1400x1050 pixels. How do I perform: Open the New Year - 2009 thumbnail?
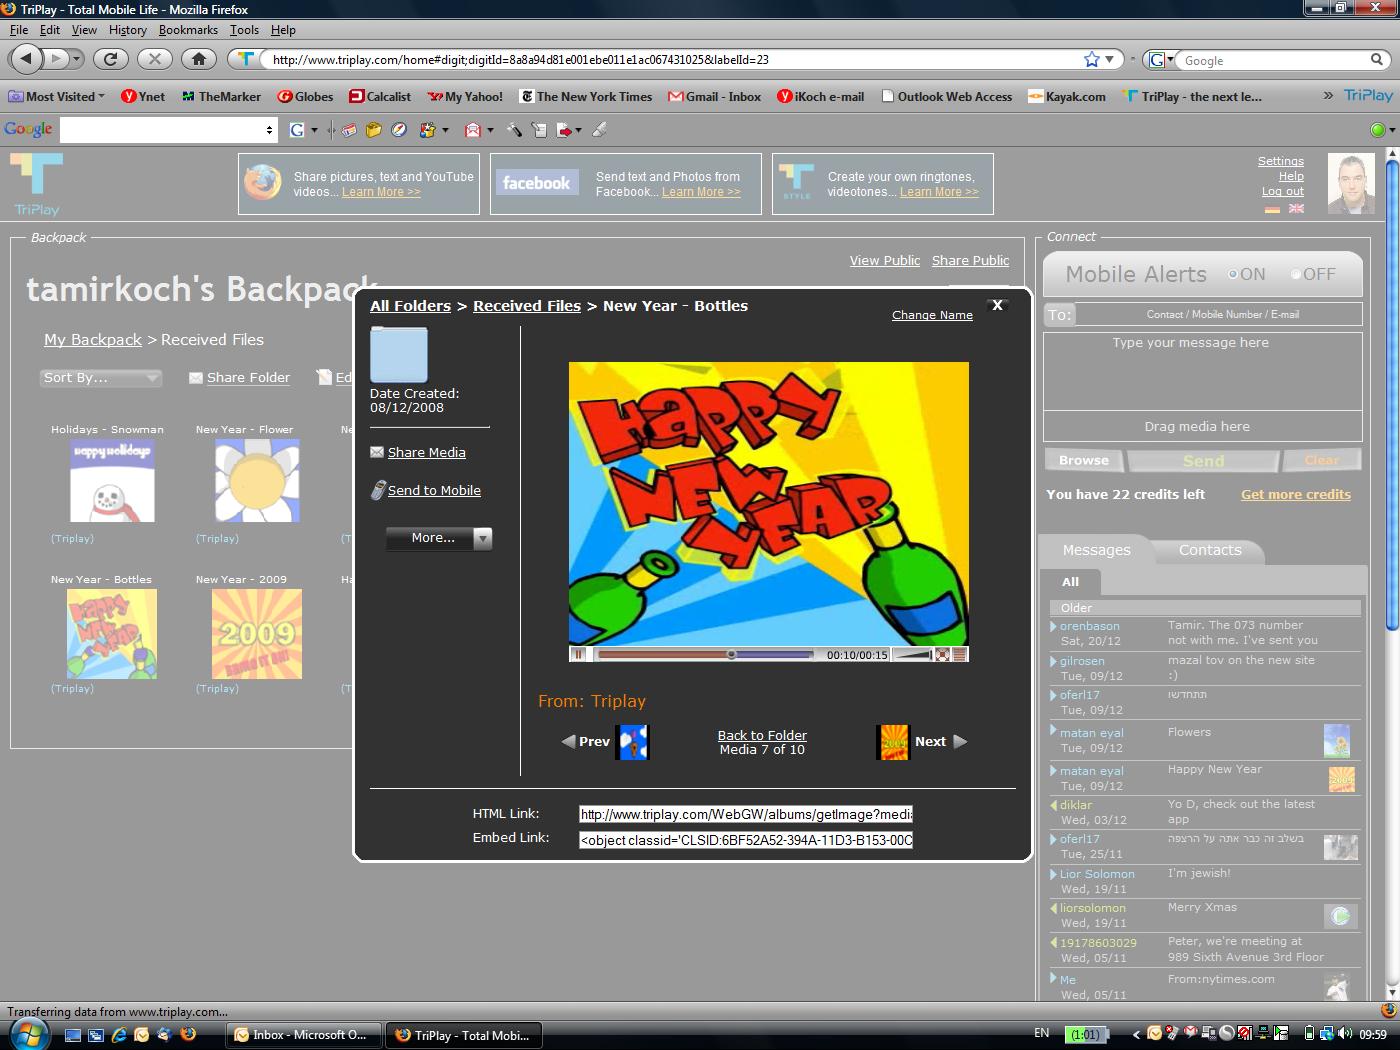tap(257, 634)
